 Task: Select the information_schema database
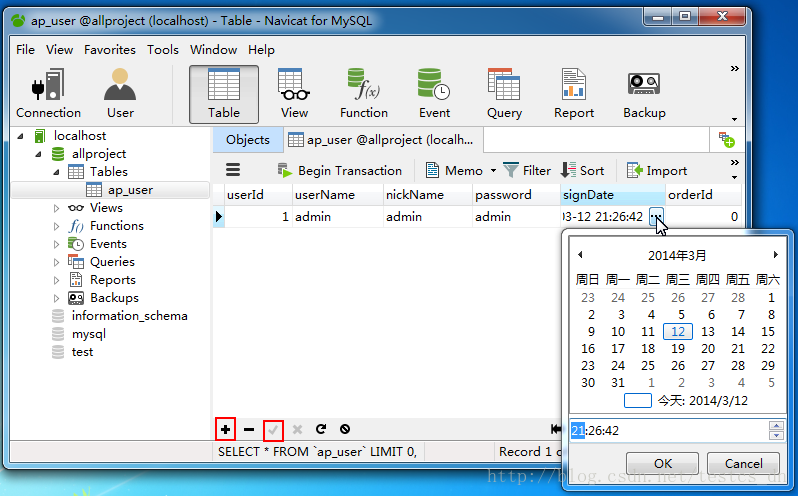(129, 316)
